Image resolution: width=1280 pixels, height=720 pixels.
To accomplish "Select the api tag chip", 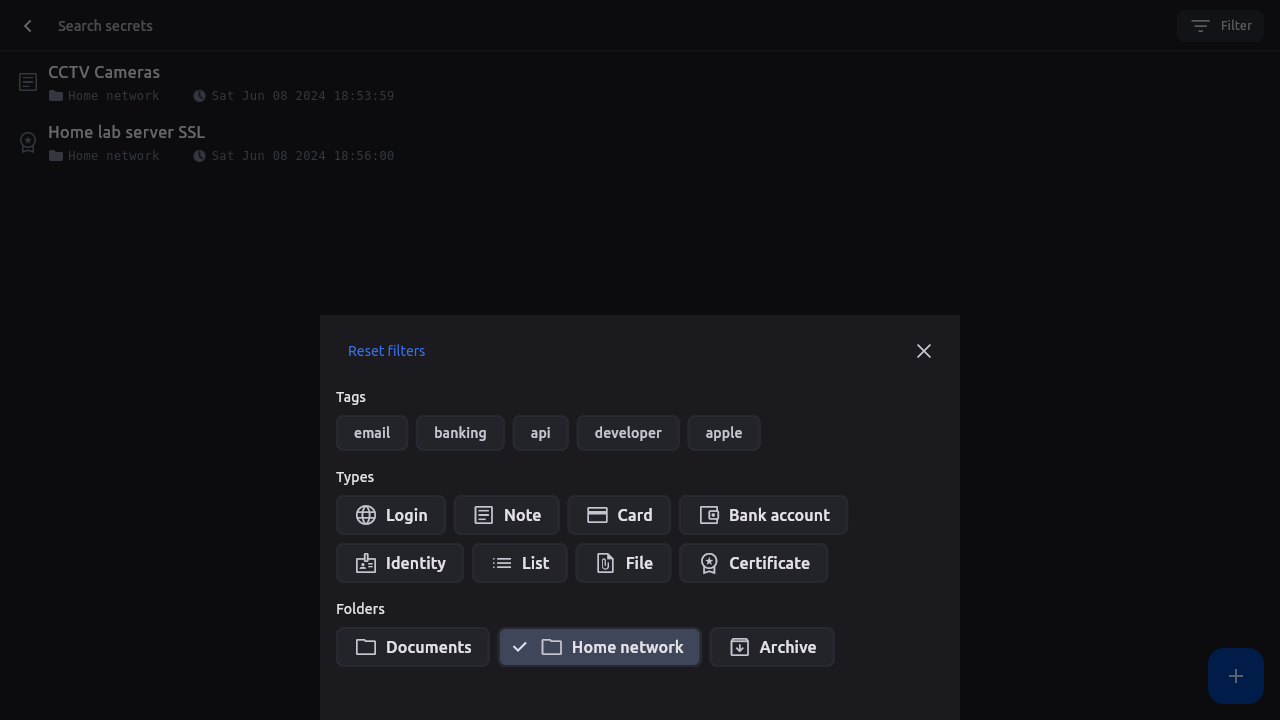I will 540,433.
